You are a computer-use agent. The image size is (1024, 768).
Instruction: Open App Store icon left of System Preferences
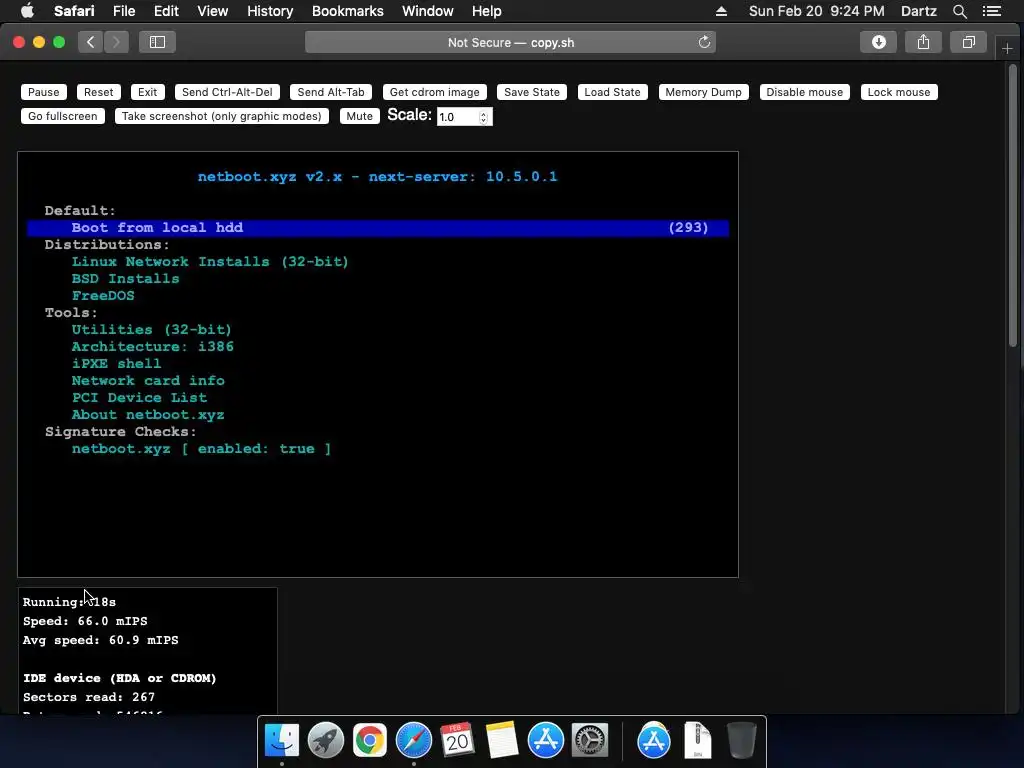pos(545,741)
